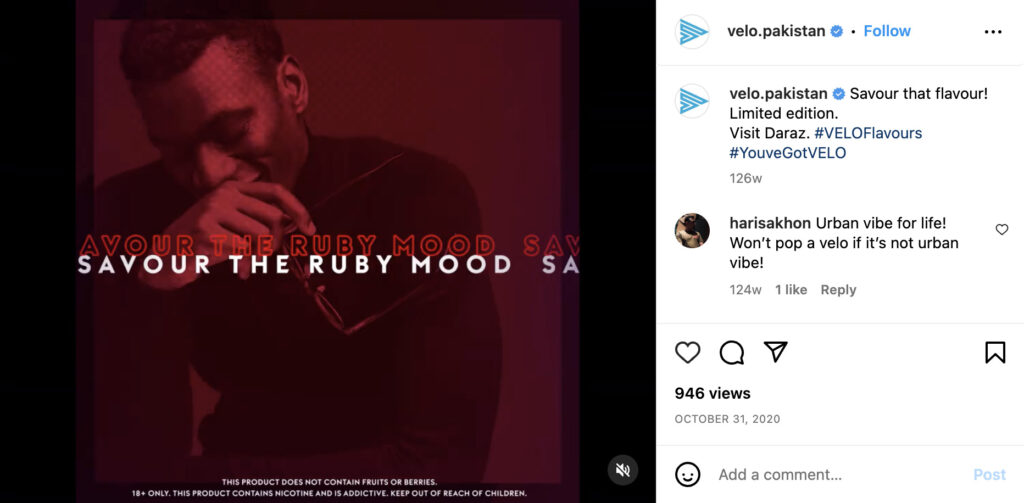The width and height of the screenshot is (1024, 503).
Task: Open harisakhon username link
Action: click(x=770, y=223)
